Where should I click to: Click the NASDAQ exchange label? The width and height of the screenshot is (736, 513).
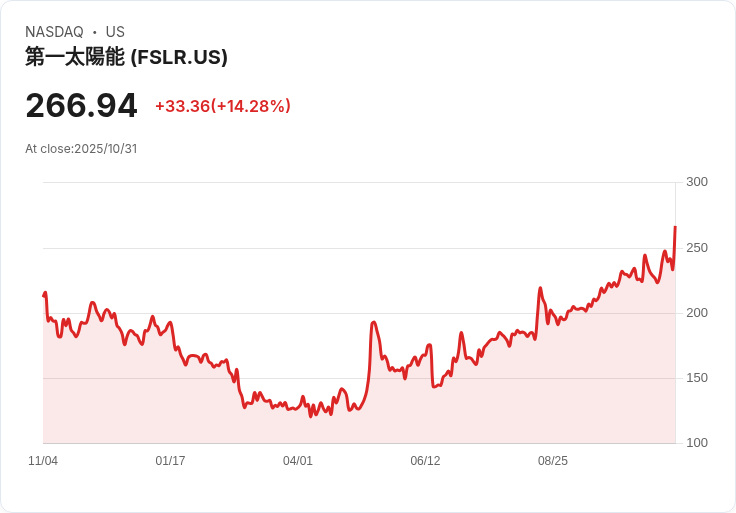tap(54, 32)
